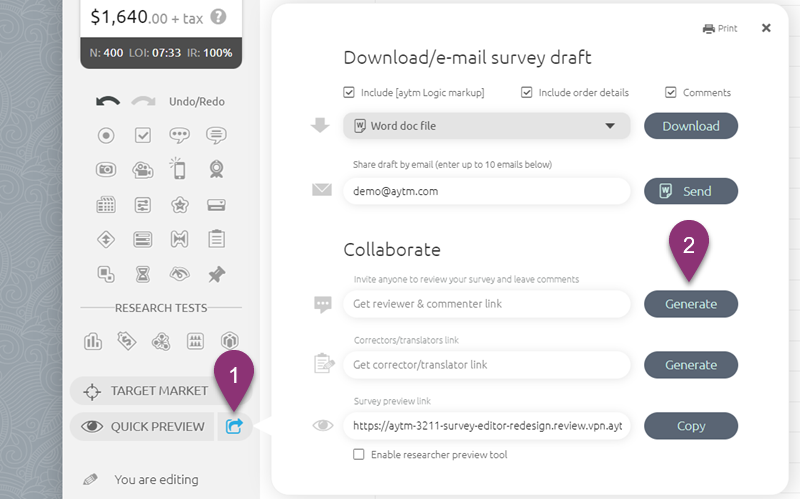Copy the survey preview link
Viewport: 800px width, 500px height.
pos(690,426)
